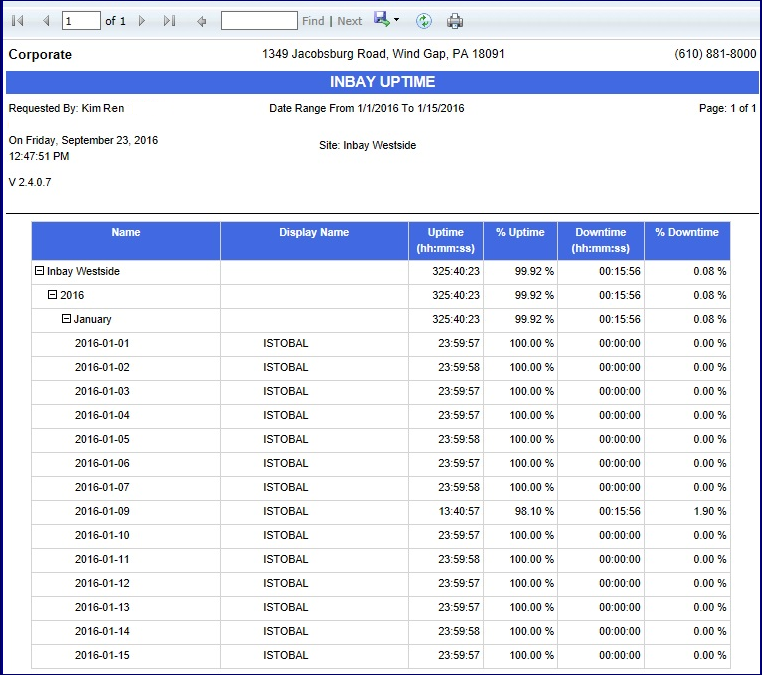The image size is (762, 675).
Task: Jump to the last report page
Action: (169, 21)
